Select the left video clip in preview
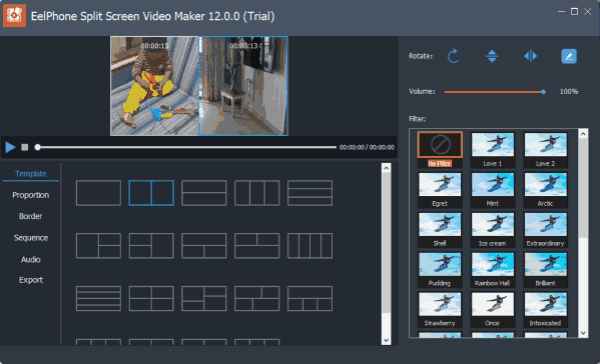Screen dimensions: 600x364 154,86
